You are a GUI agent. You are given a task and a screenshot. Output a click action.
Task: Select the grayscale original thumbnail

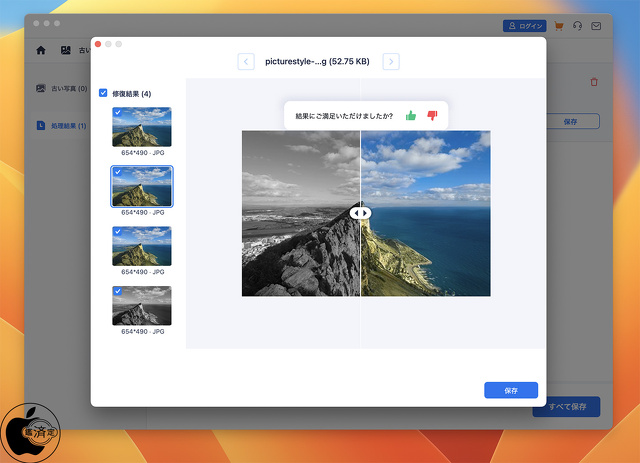click(142, 306)
